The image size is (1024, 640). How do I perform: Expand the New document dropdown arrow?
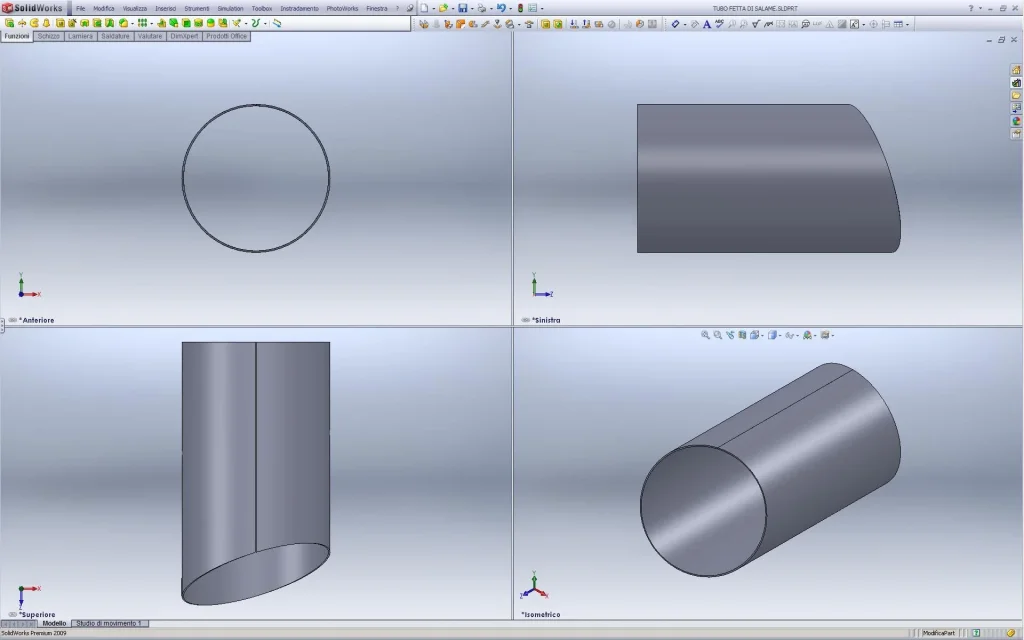coord(433,8)
